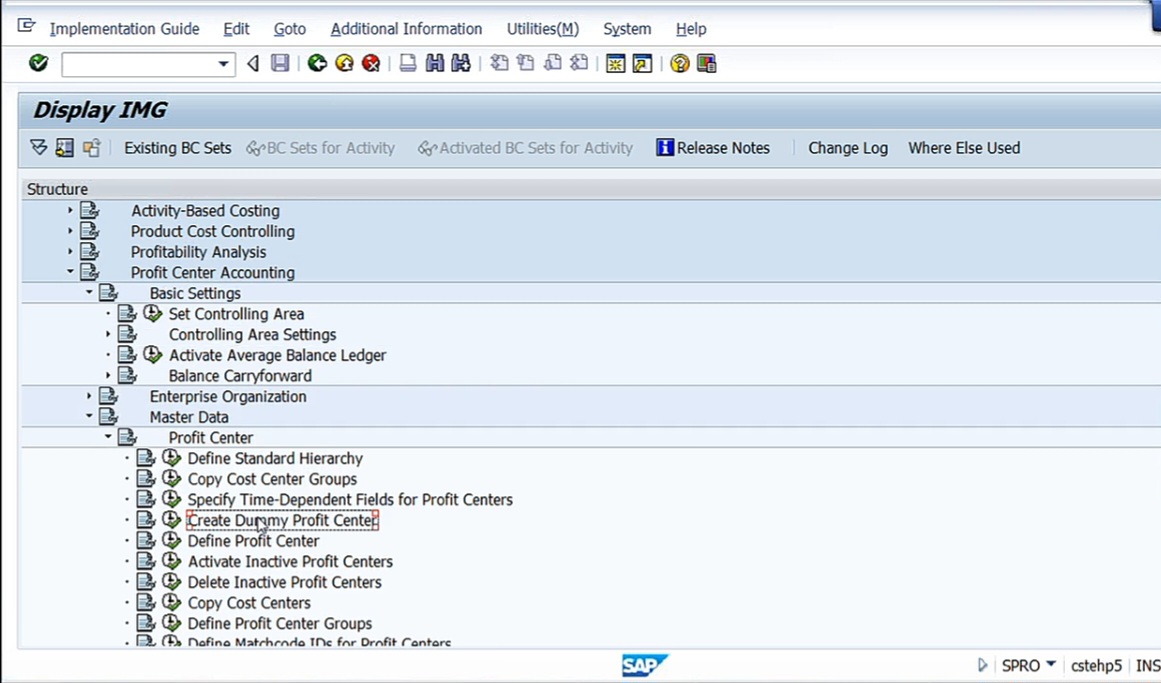The image size is (1161, 683).
Task: Go to next page icon
Action: pyautogui.click(x=552, y=64)
